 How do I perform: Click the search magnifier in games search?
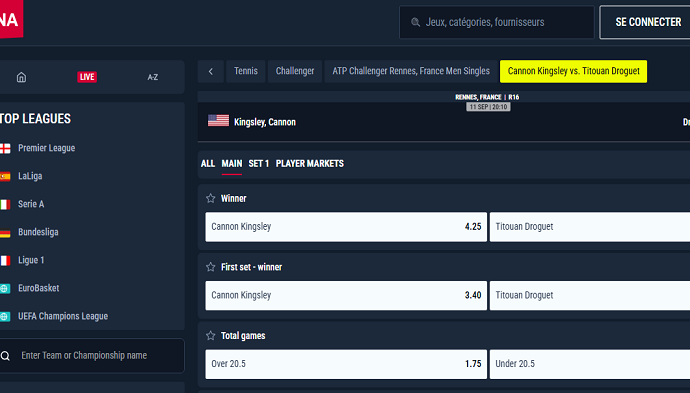pos(415,22)
